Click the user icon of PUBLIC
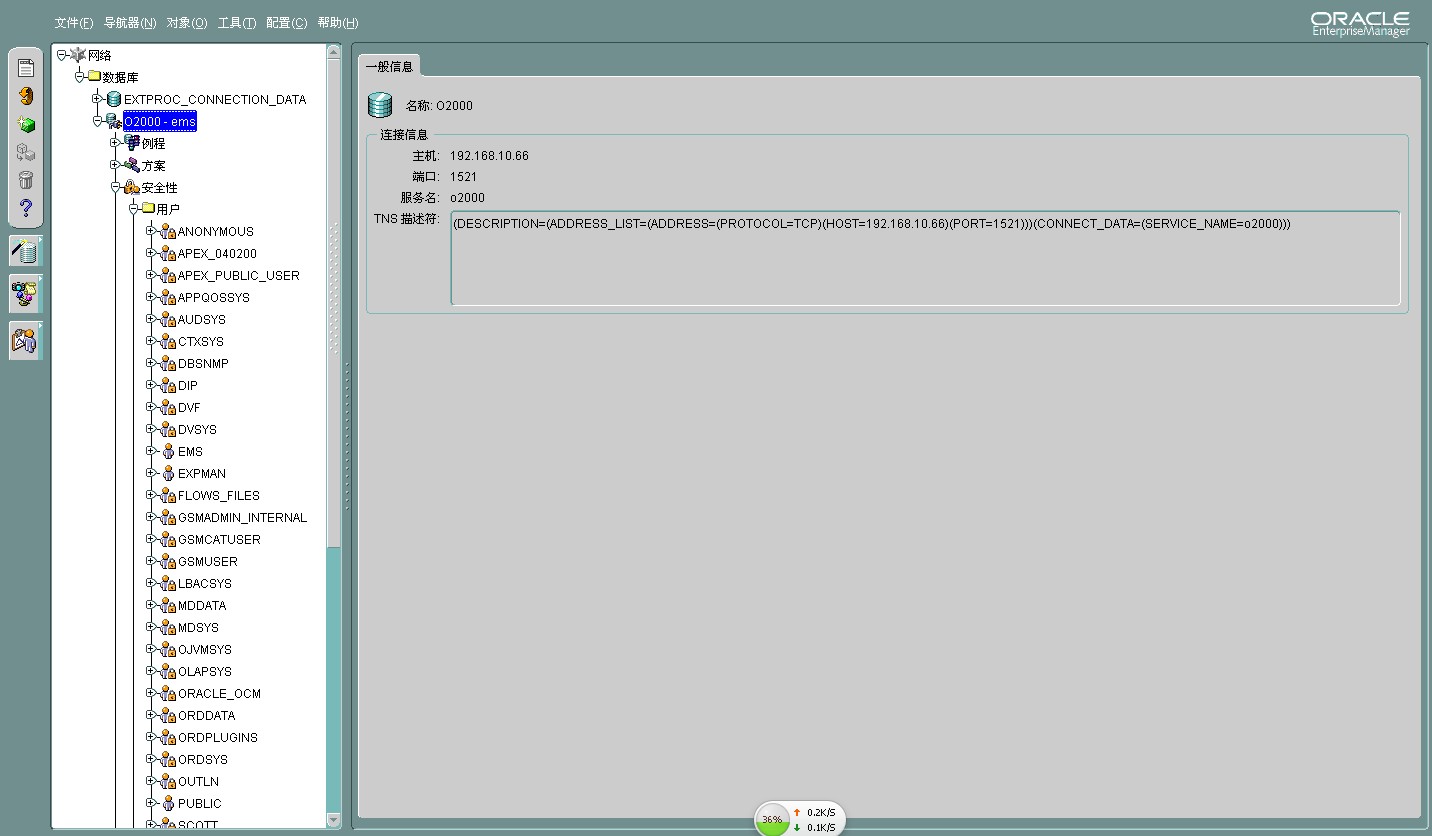Image resolution: width=1432 pixels, height=836 pixels. tap(168, 803)
